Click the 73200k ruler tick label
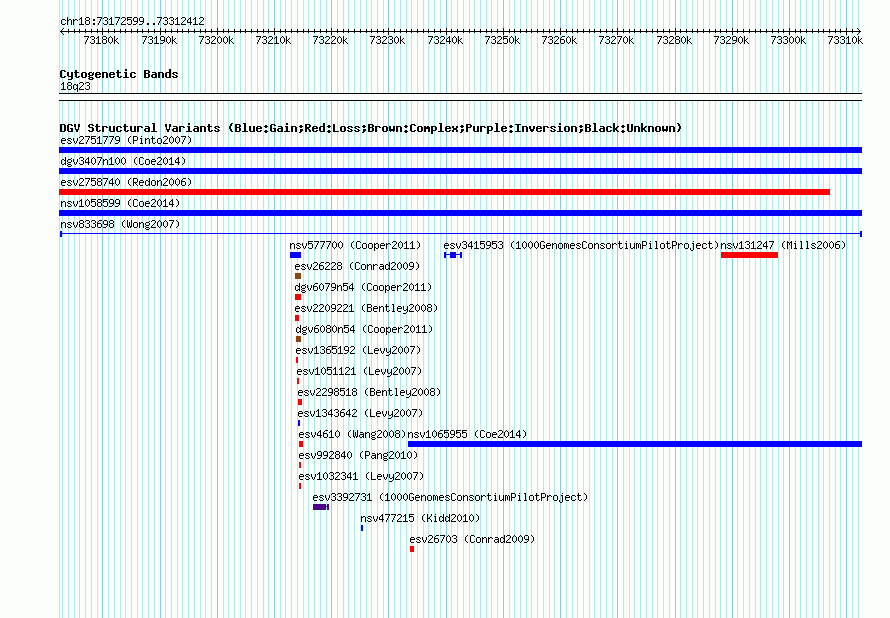This screenshot has width=890, height=618. point(216,40)
